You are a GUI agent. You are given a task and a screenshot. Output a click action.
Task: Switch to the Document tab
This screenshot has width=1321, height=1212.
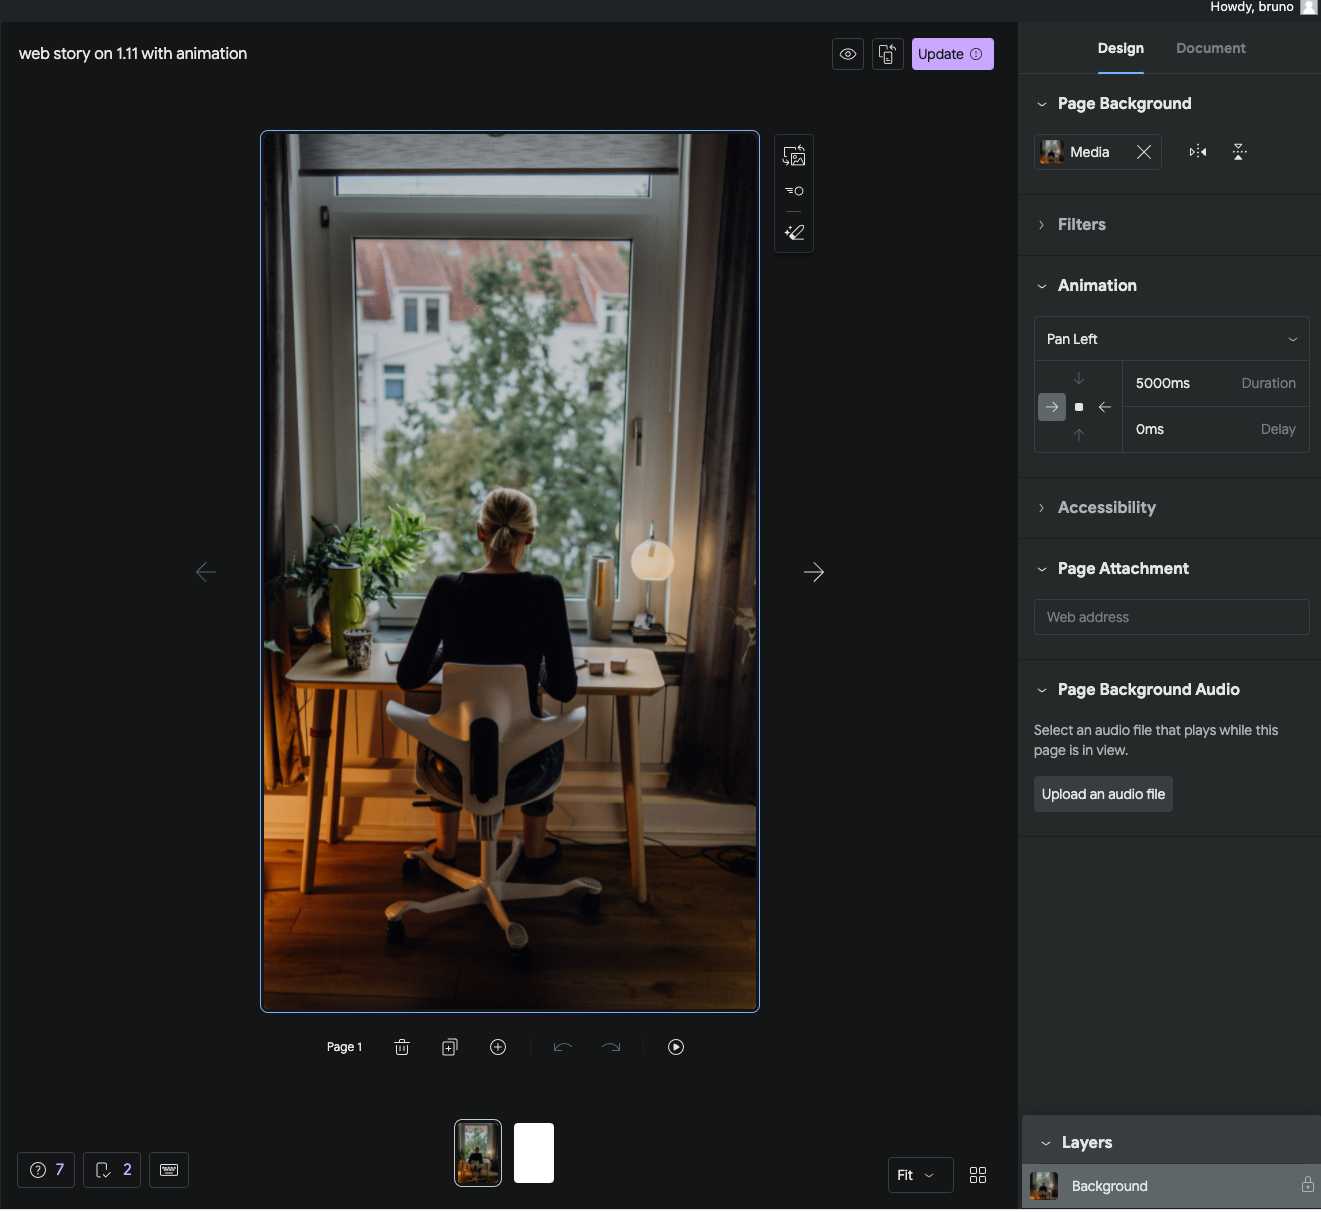1210,48
